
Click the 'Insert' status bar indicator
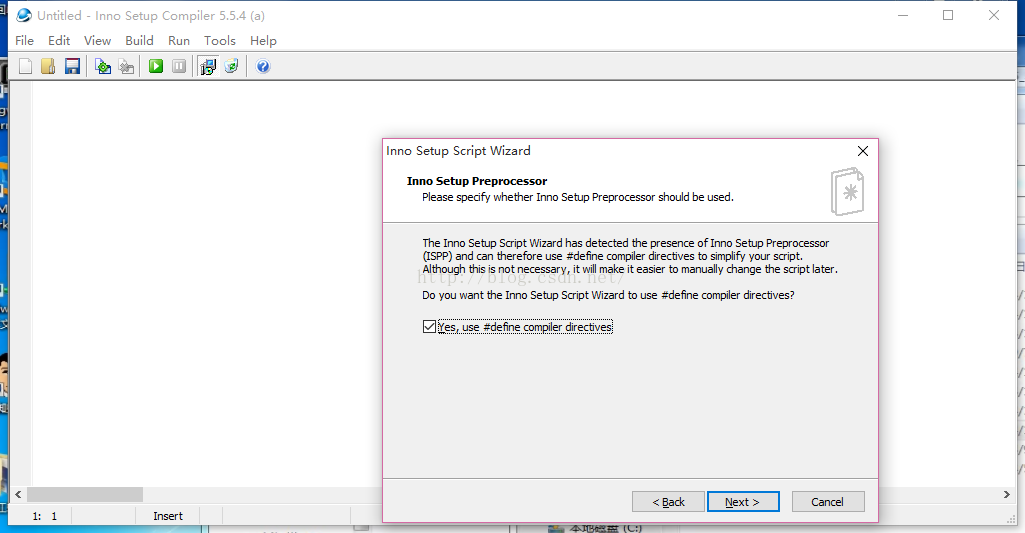click(168, 516)
